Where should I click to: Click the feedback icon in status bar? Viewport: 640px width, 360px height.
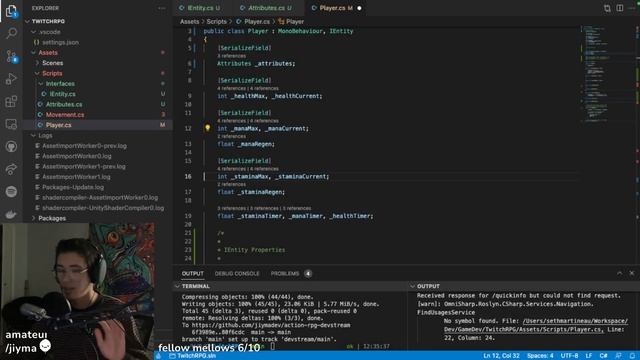pos(619,356)
